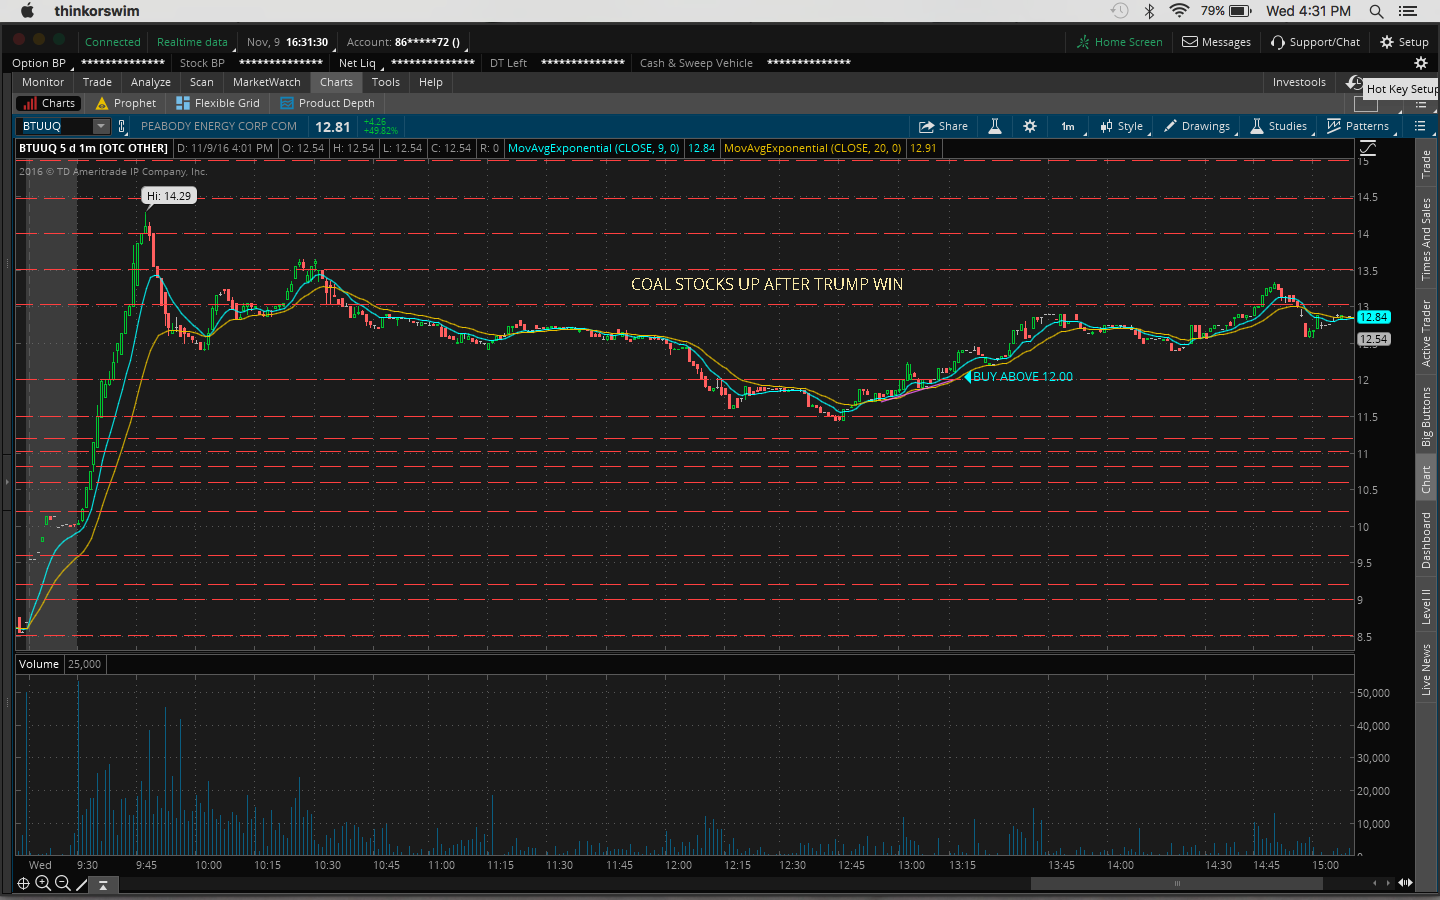Go to the Monitor main tab
The image size is (1440, 900).
pyautogui.click(x=43, y=82)
